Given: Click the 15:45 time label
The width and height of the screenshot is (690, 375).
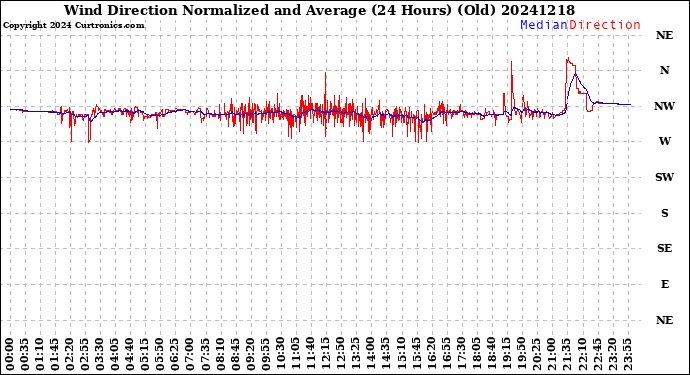Looking at the screenshot, I should tap(416, 355).
